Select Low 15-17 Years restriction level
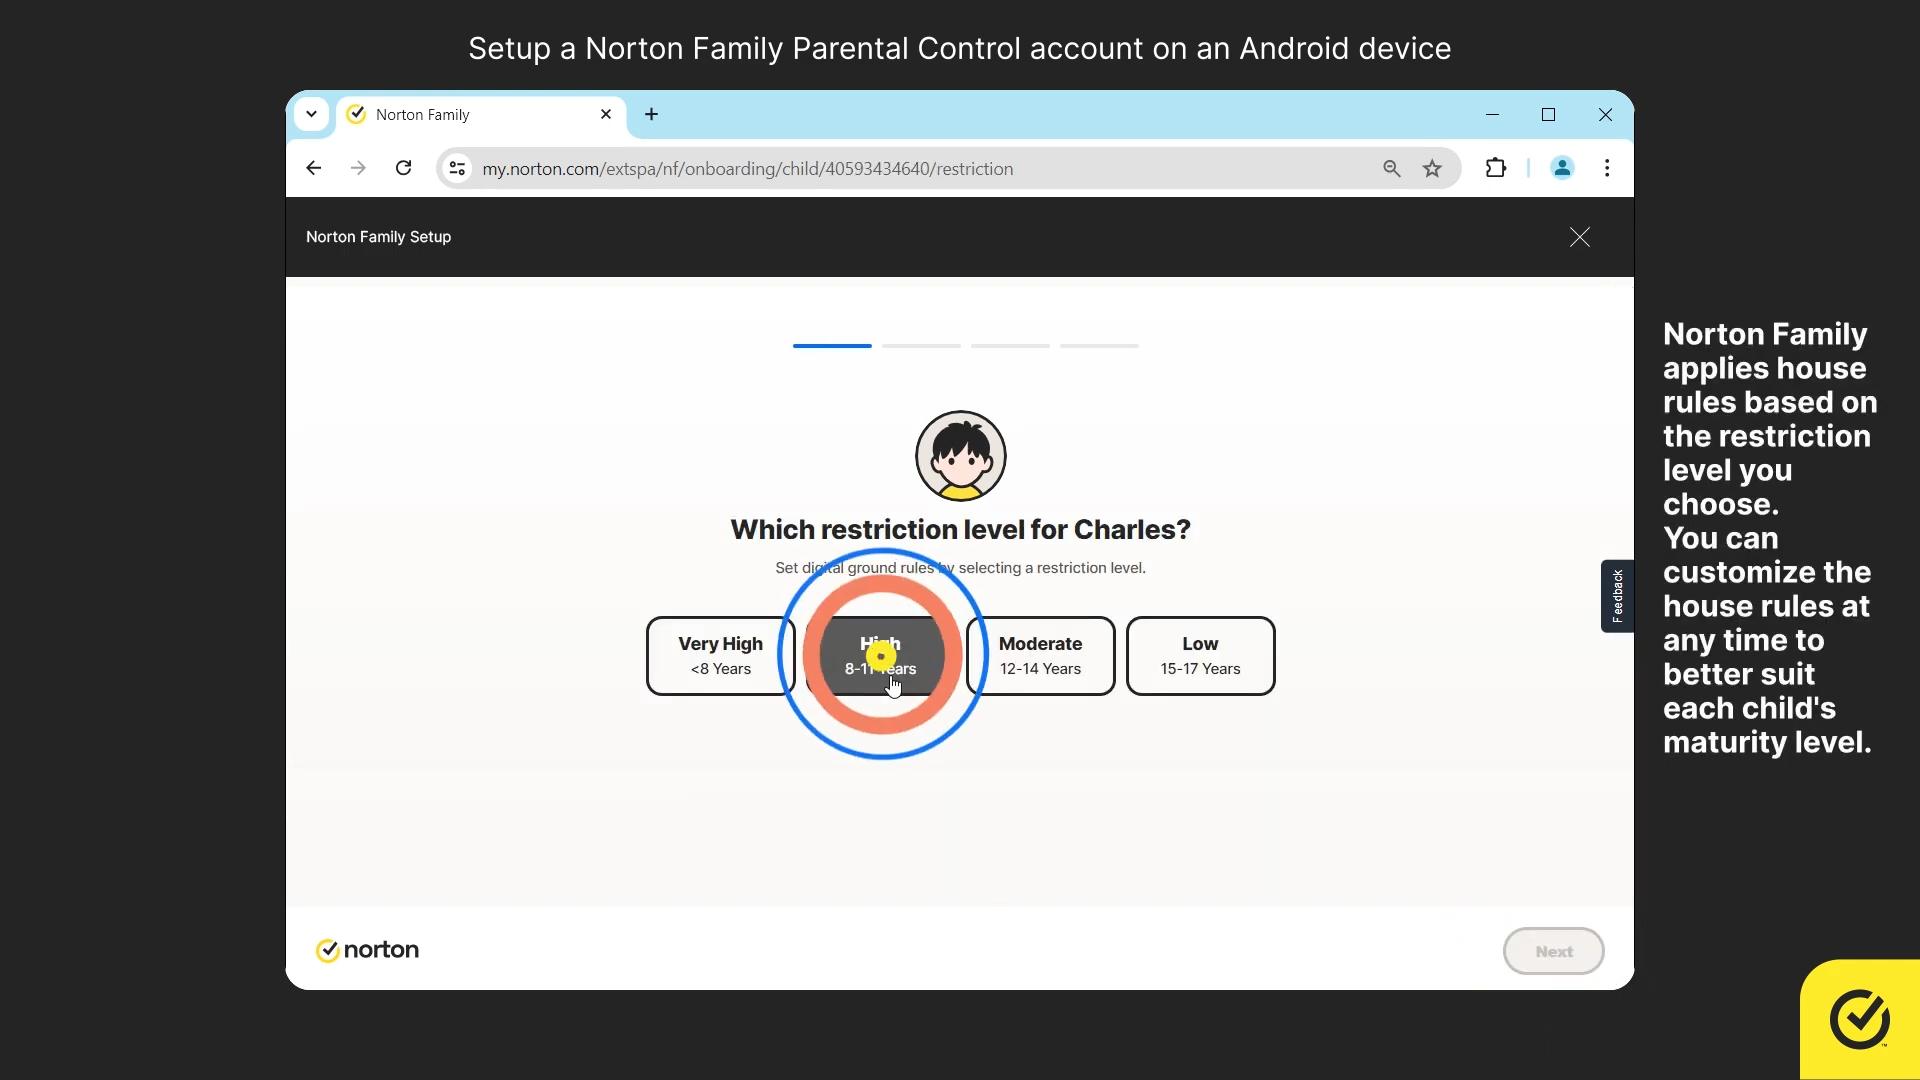The image size is (1920, 1080). click(x=1200, y=656)
